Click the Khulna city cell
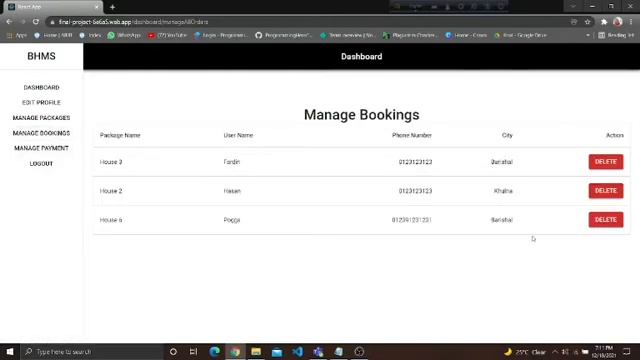The image size is (640, 360). pyautogui.click(x=503, y=191)
